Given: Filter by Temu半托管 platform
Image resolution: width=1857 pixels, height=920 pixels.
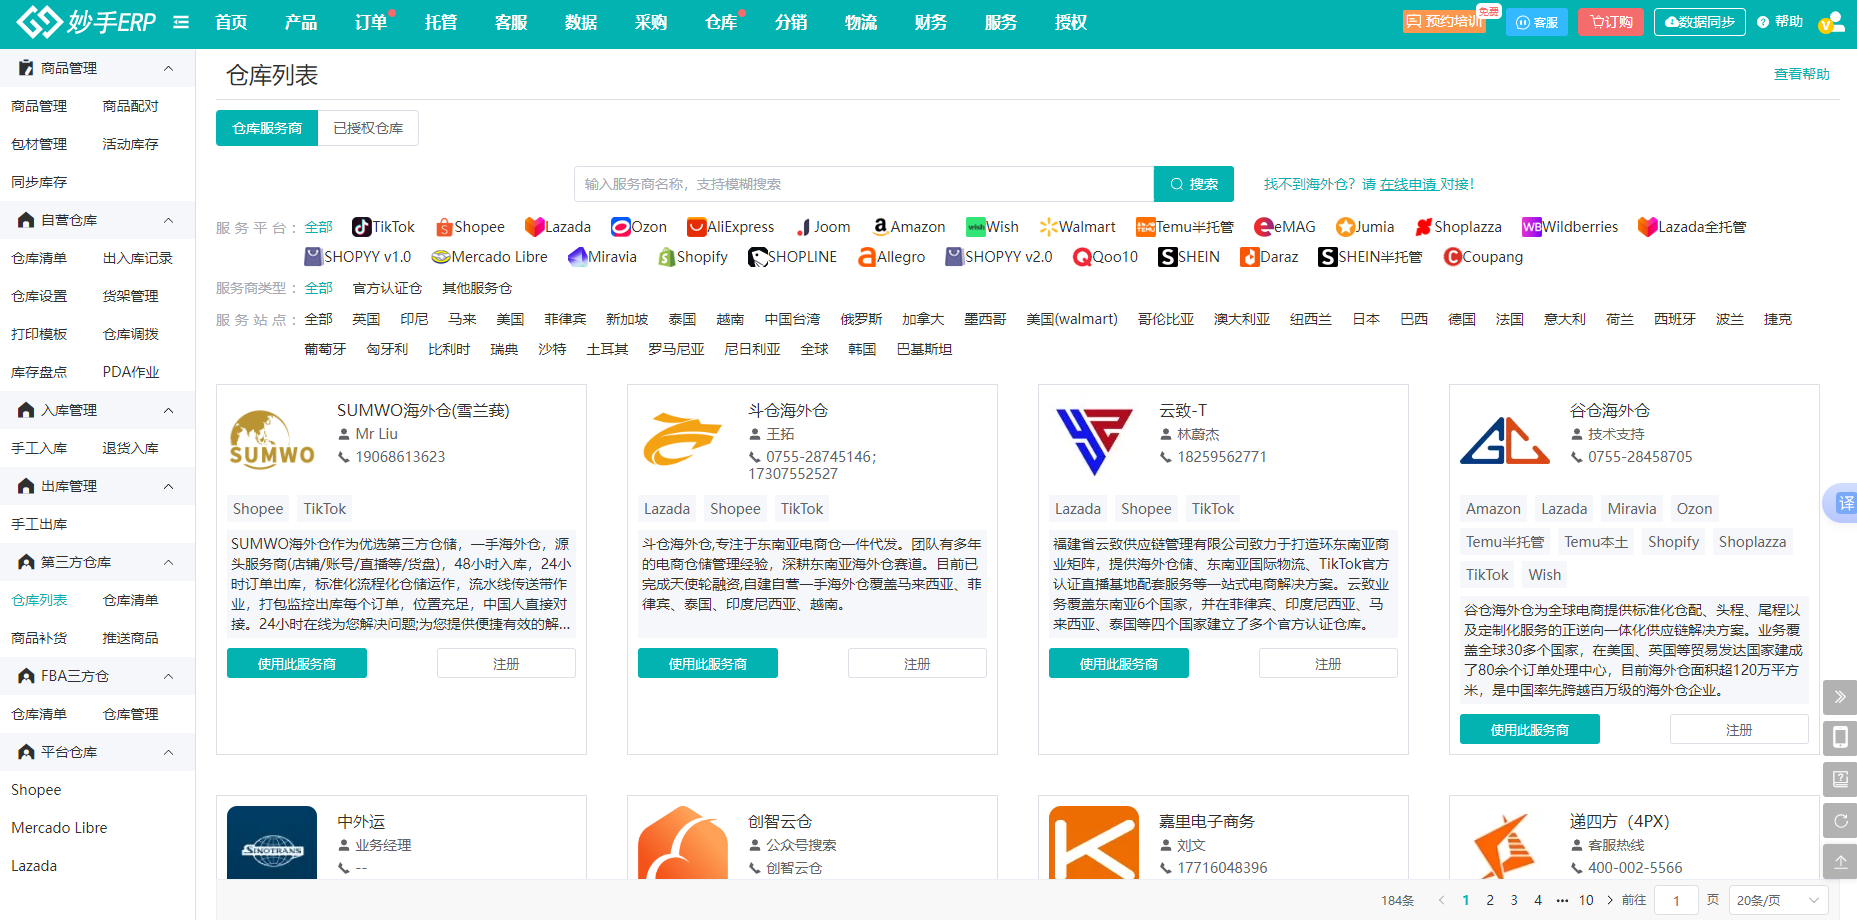Looking at the screenshot, I should pos(1185,227).
